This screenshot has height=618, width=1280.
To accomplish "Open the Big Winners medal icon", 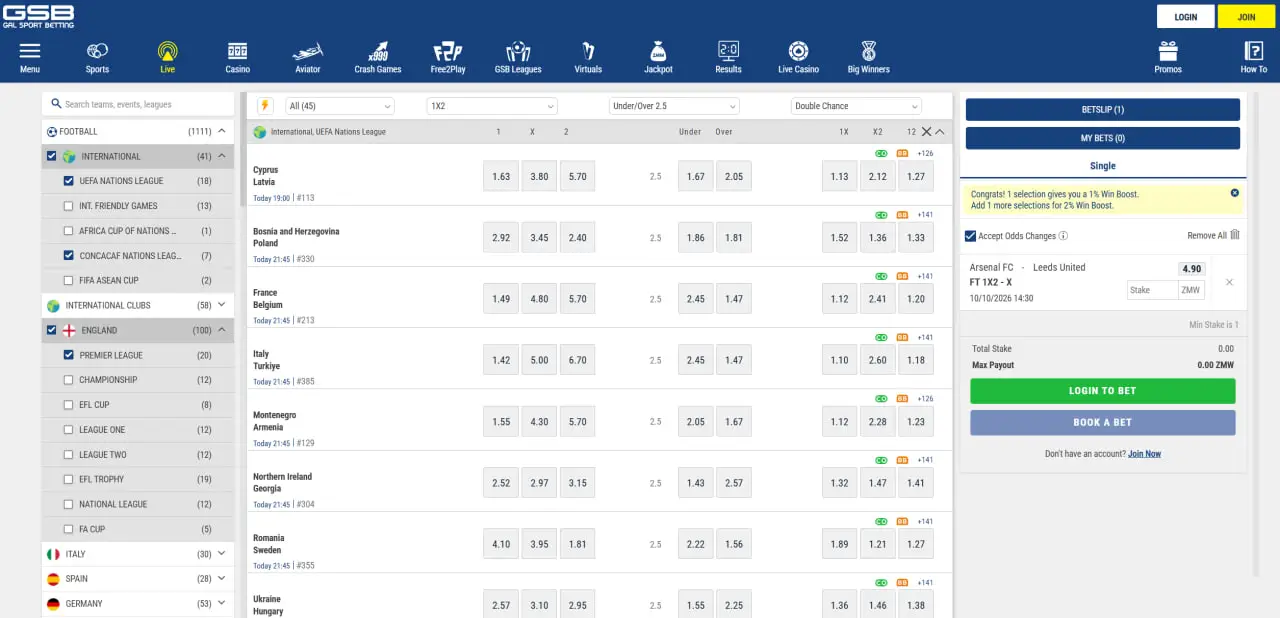I will point(868,51).
